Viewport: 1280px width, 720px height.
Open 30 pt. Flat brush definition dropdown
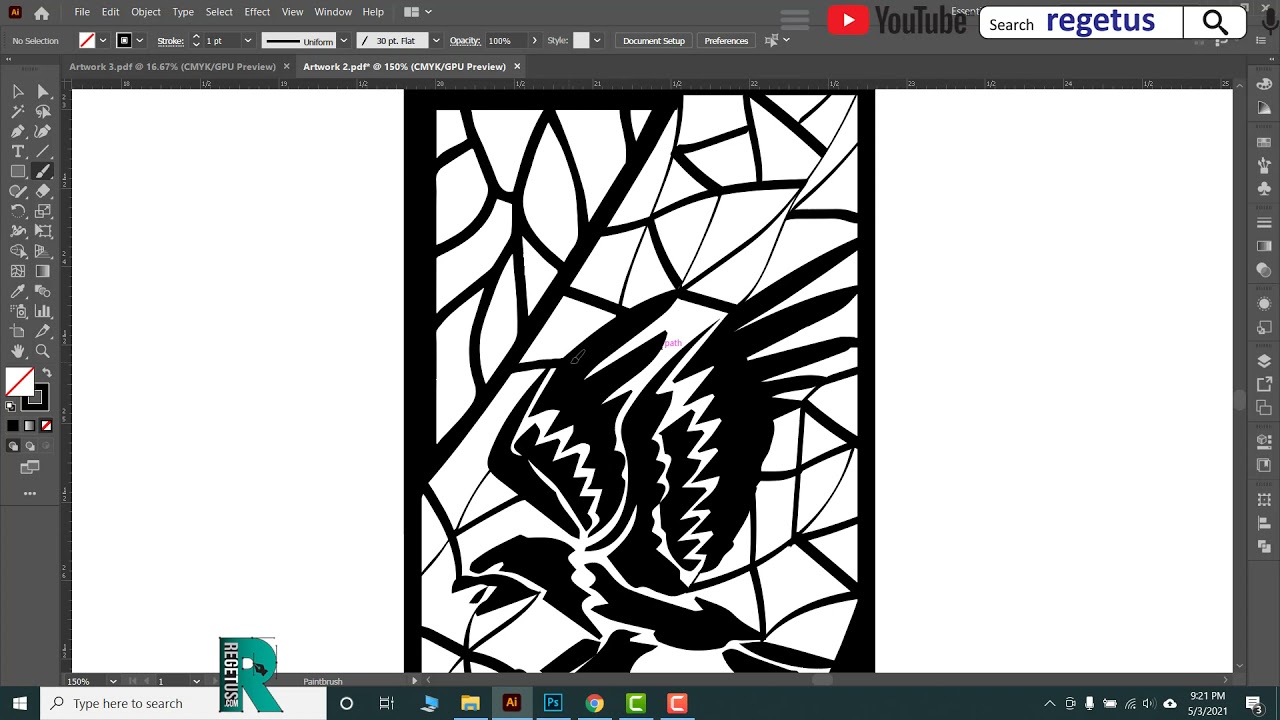pyautogui.click(x=436, y=41)
